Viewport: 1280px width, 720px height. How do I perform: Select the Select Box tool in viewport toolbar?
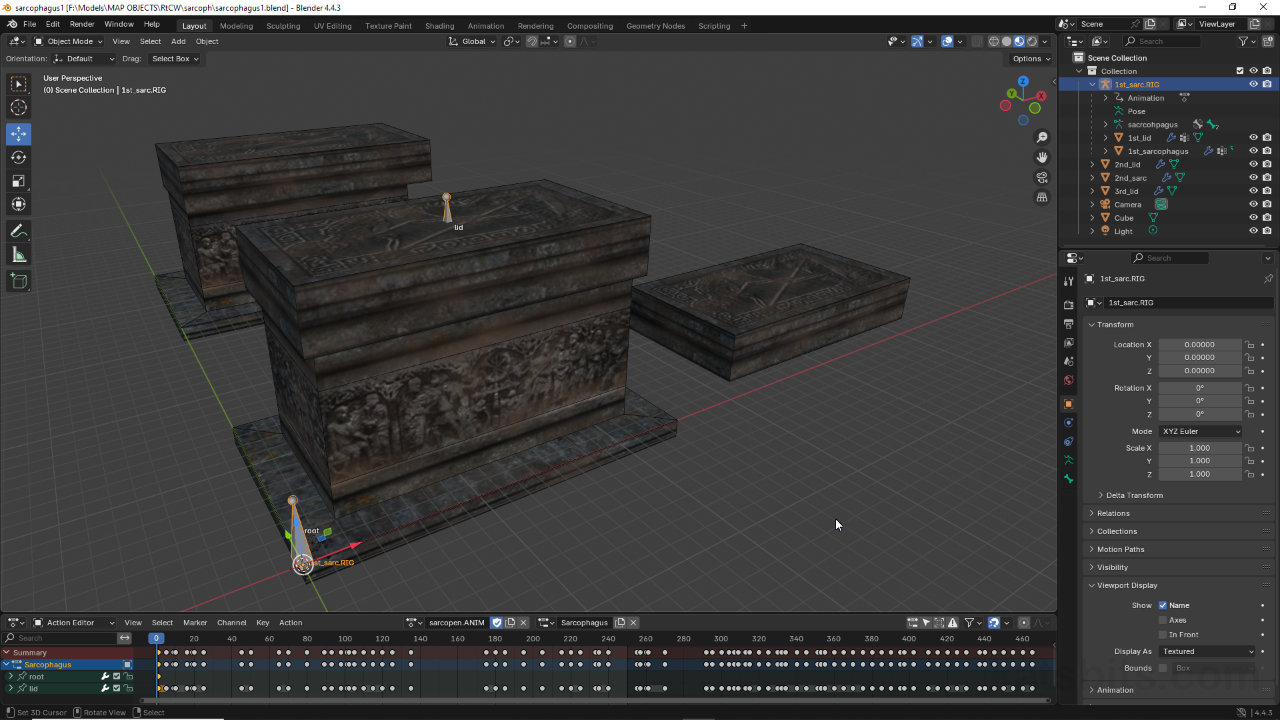(x=19, y=84)
